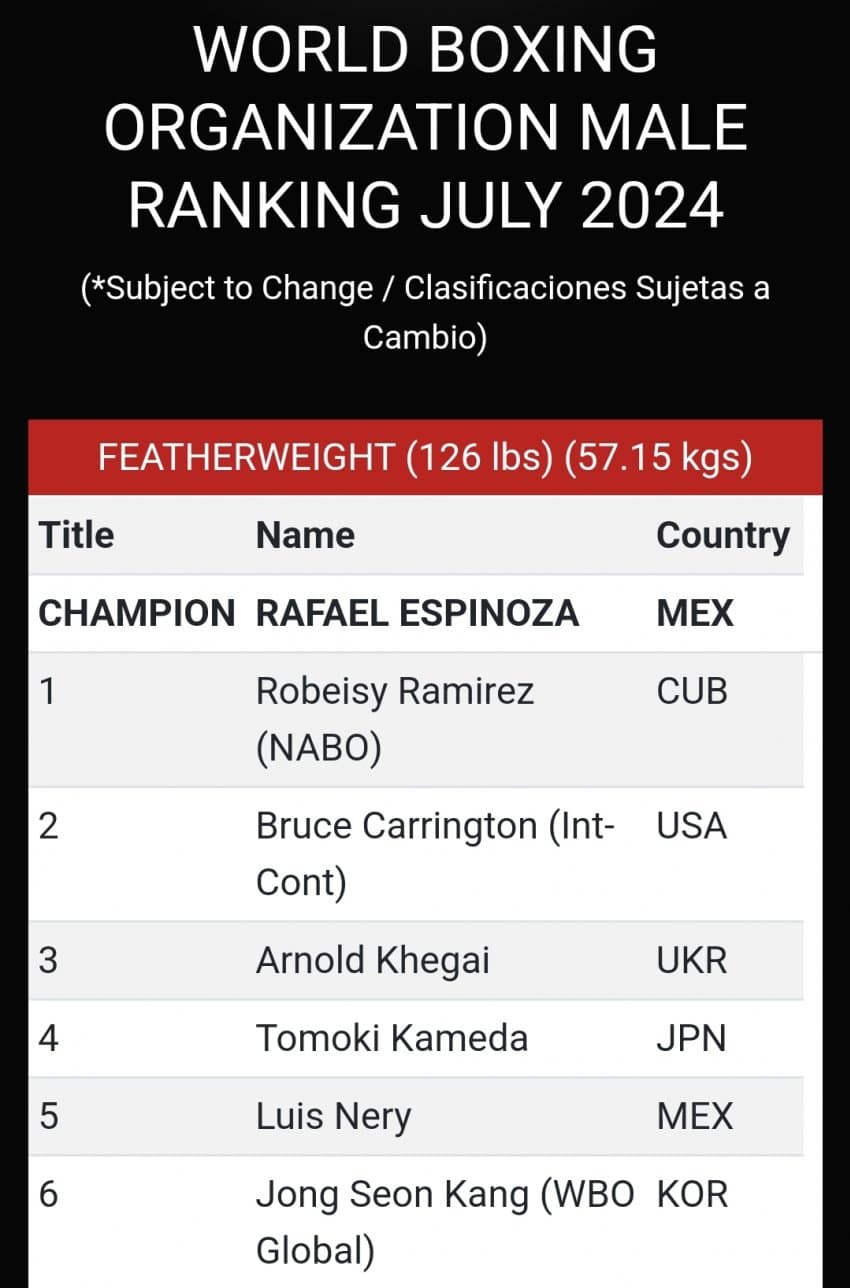
Task: Click the Title column header
Action: click(77, 535)
